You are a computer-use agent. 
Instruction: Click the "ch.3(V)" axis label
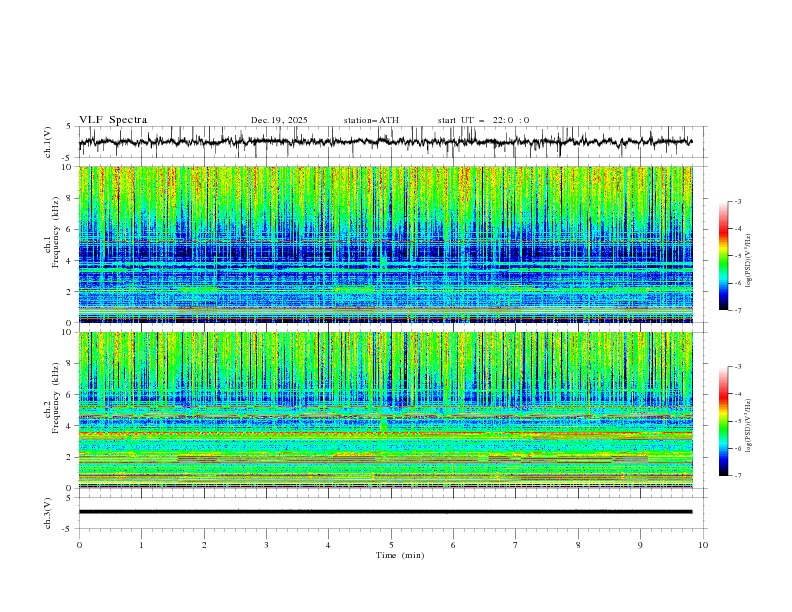coord(48,513)
